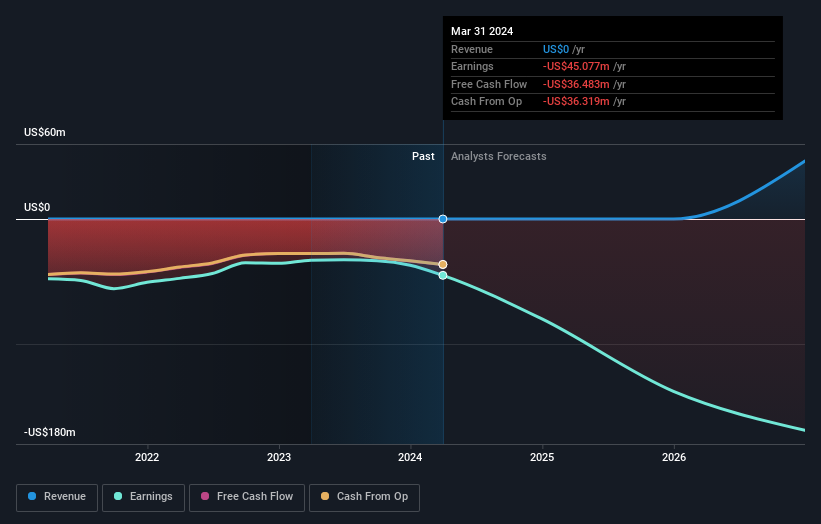Click the 2025 x-axis label

tap(542, 457)
